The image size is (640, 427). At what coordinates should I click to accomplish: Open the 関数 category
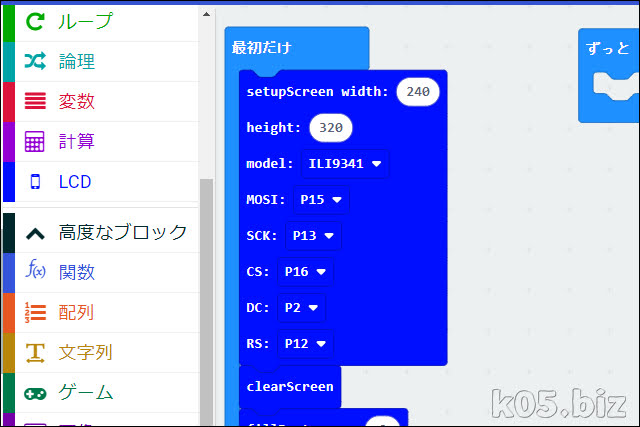click(101, 272)
